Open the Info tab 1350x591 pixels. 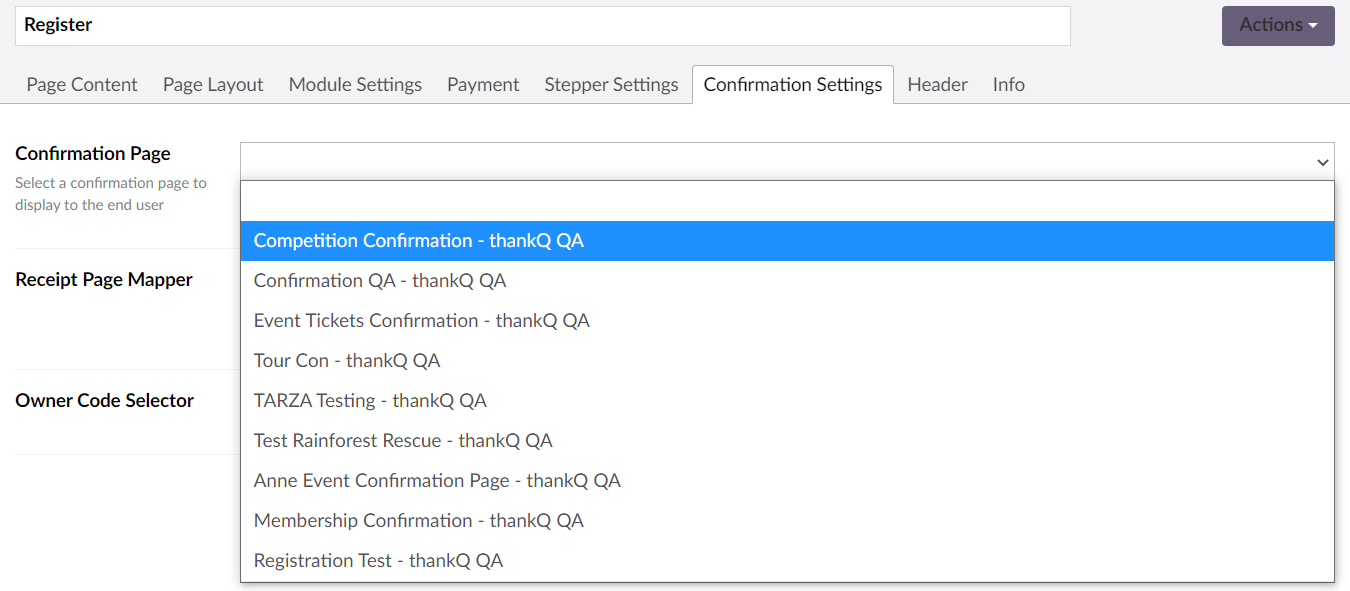pos(1008,85)
